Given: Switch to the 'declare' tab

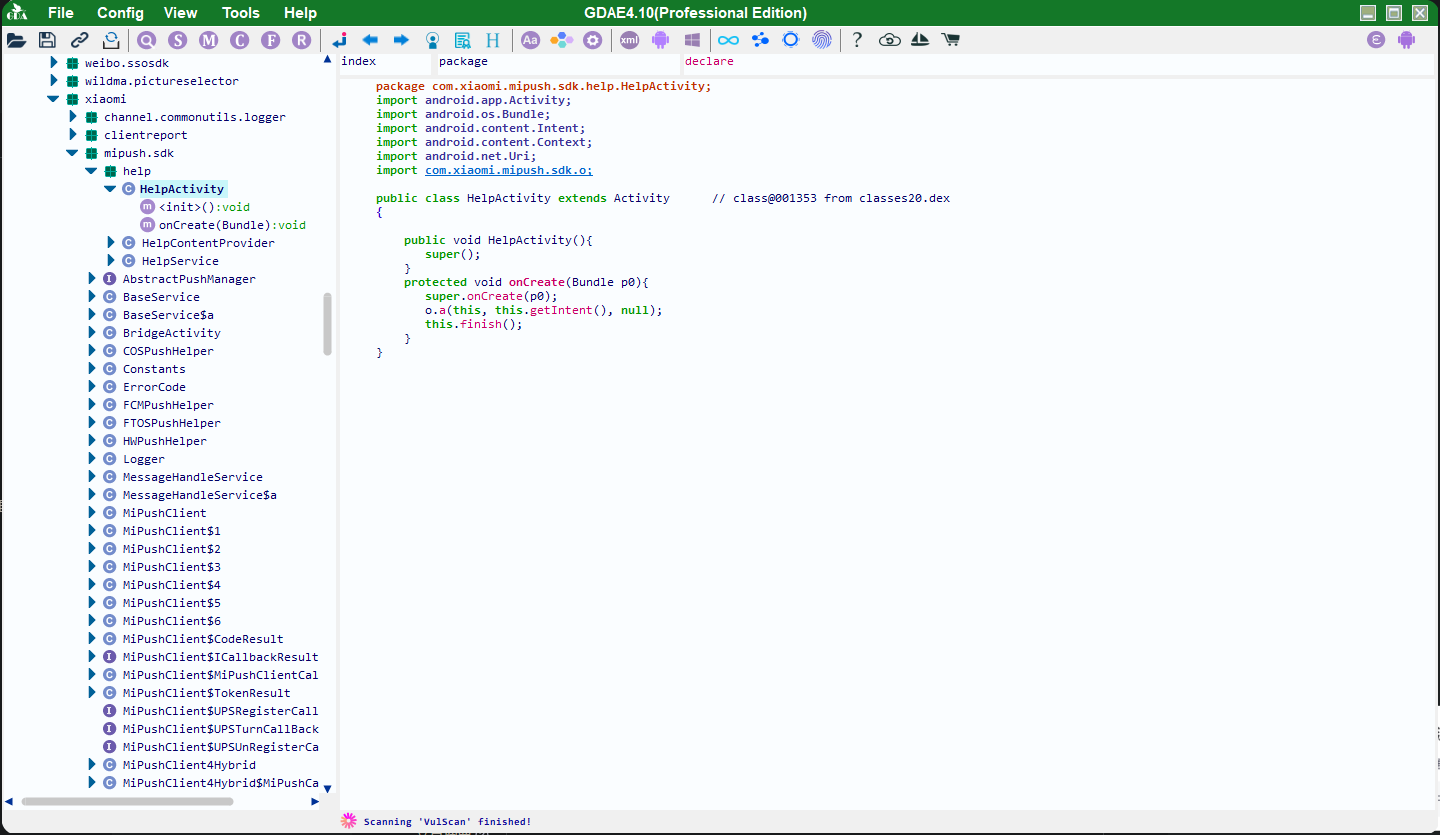Looking at the screenshot, I should point(709,61).
